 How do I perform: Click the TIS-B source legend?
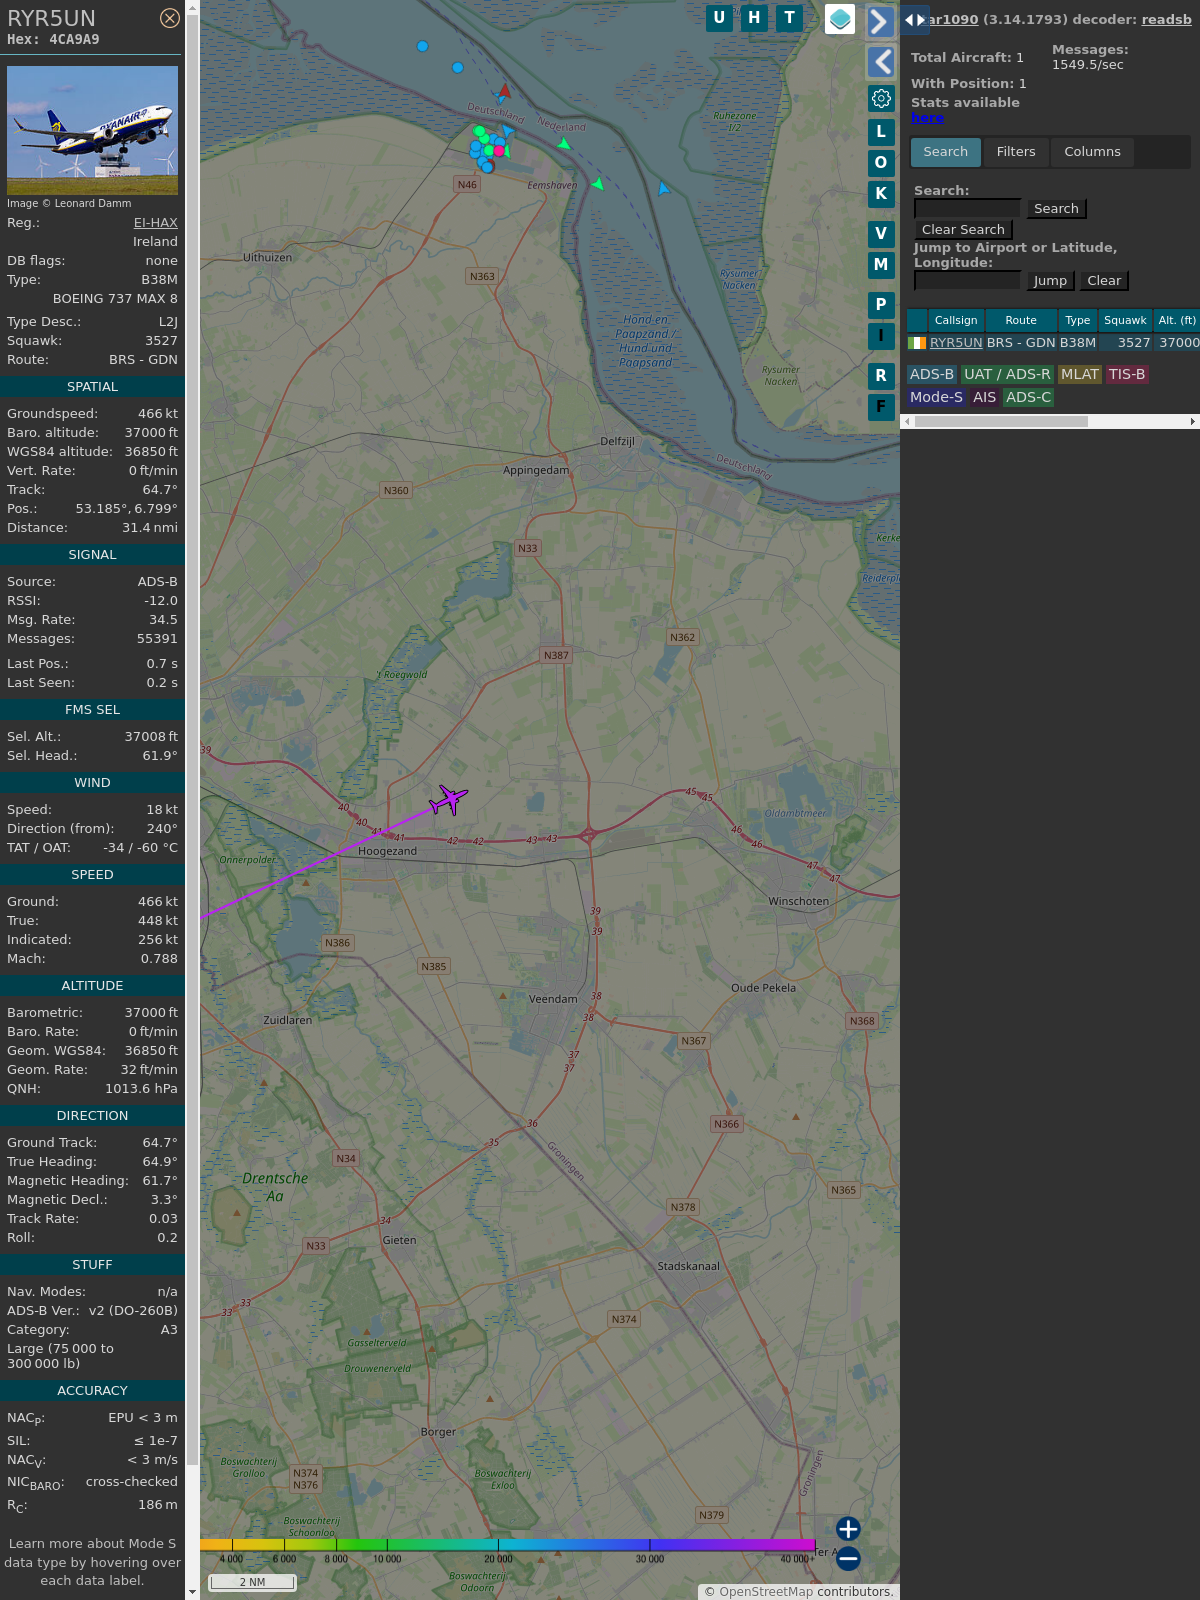tap(1127, 374)
